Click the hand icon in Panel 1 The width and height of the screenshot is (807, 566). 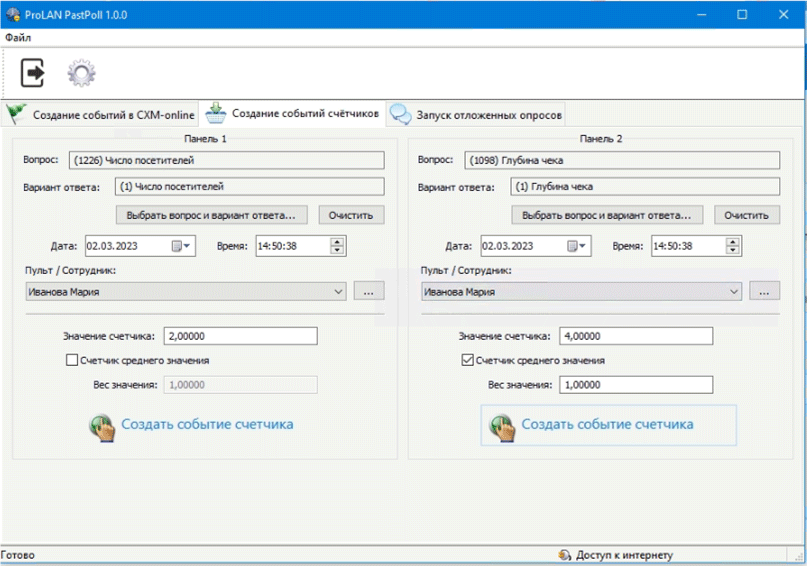pos(103,425)
